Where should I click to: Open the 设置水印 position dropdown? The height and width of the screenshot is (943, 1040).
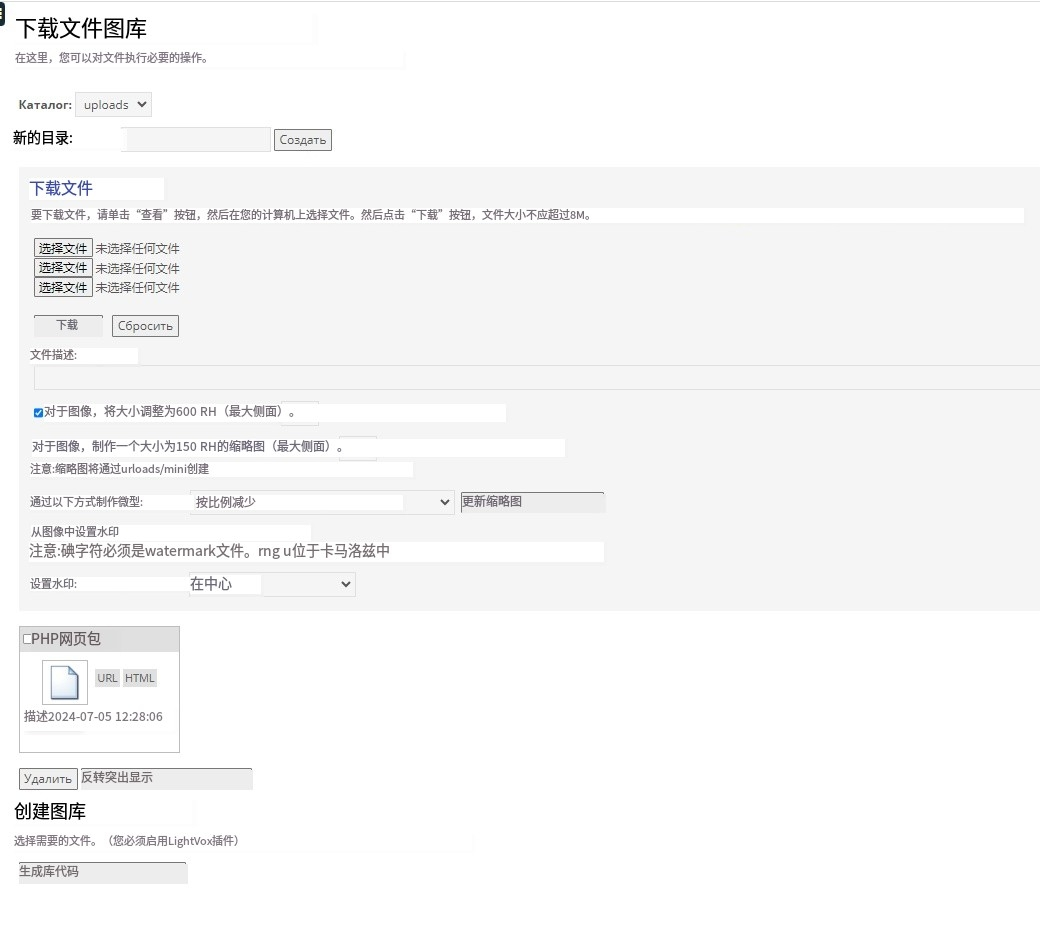tap(271, 584)
